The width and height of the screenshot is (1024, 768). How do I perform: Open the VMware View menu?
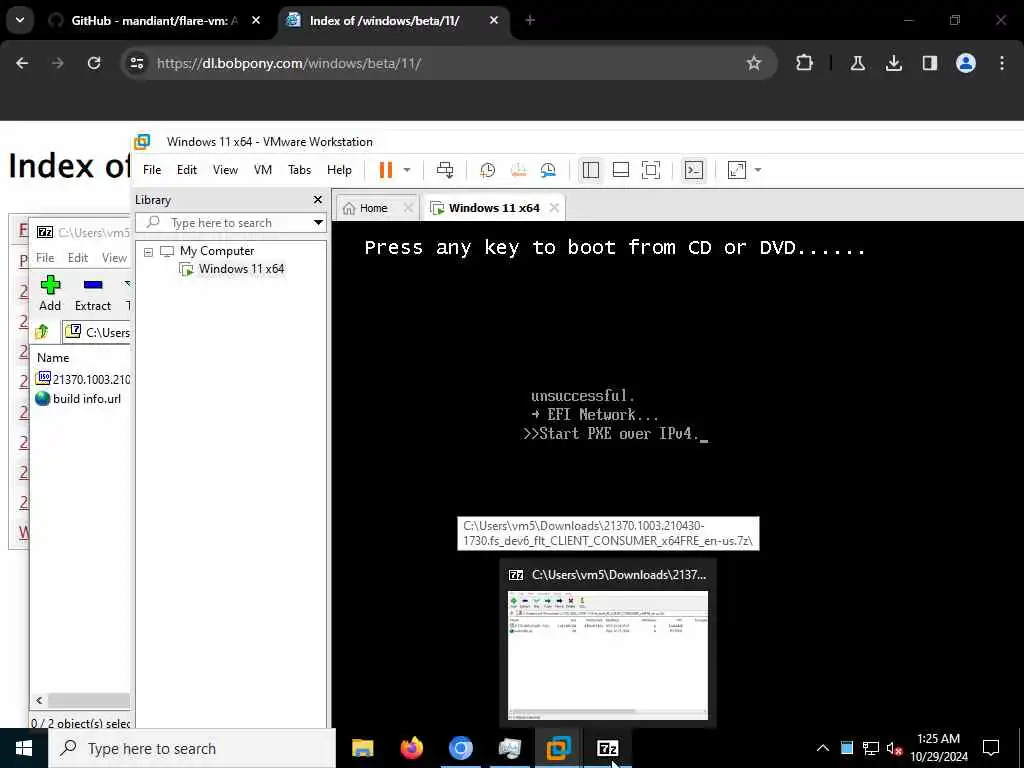coord(225,170)
